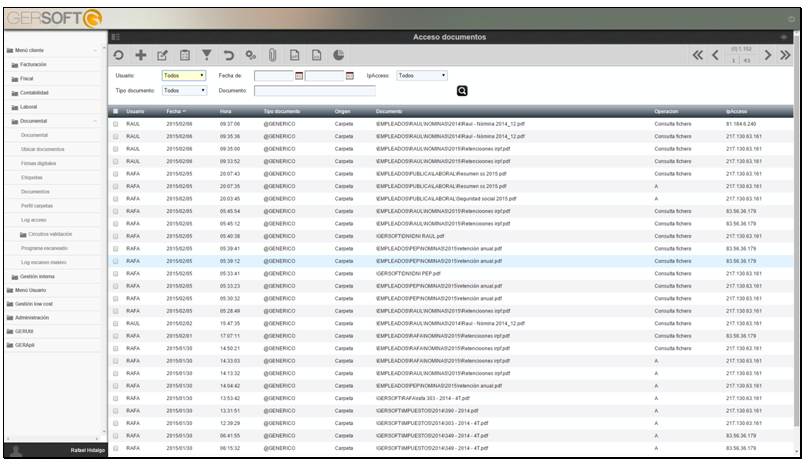
Task: Open the Usuario dropdown
Action: click(184, 76)
